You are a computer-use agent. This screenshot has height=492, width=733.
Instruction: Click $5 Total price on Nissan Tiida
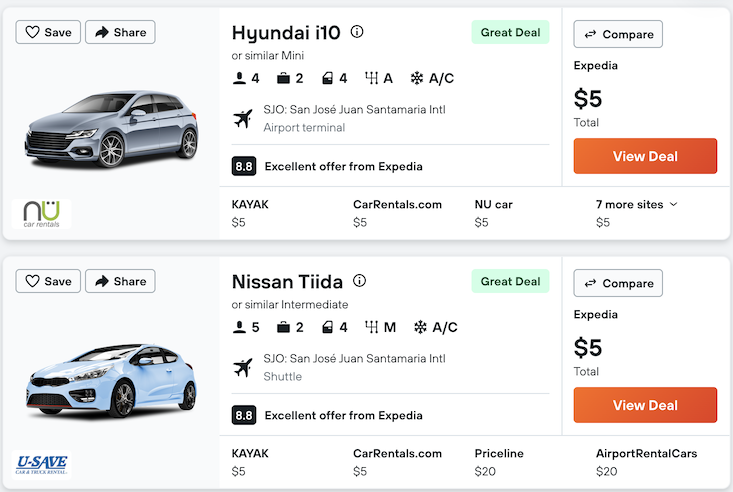point(588,347)
